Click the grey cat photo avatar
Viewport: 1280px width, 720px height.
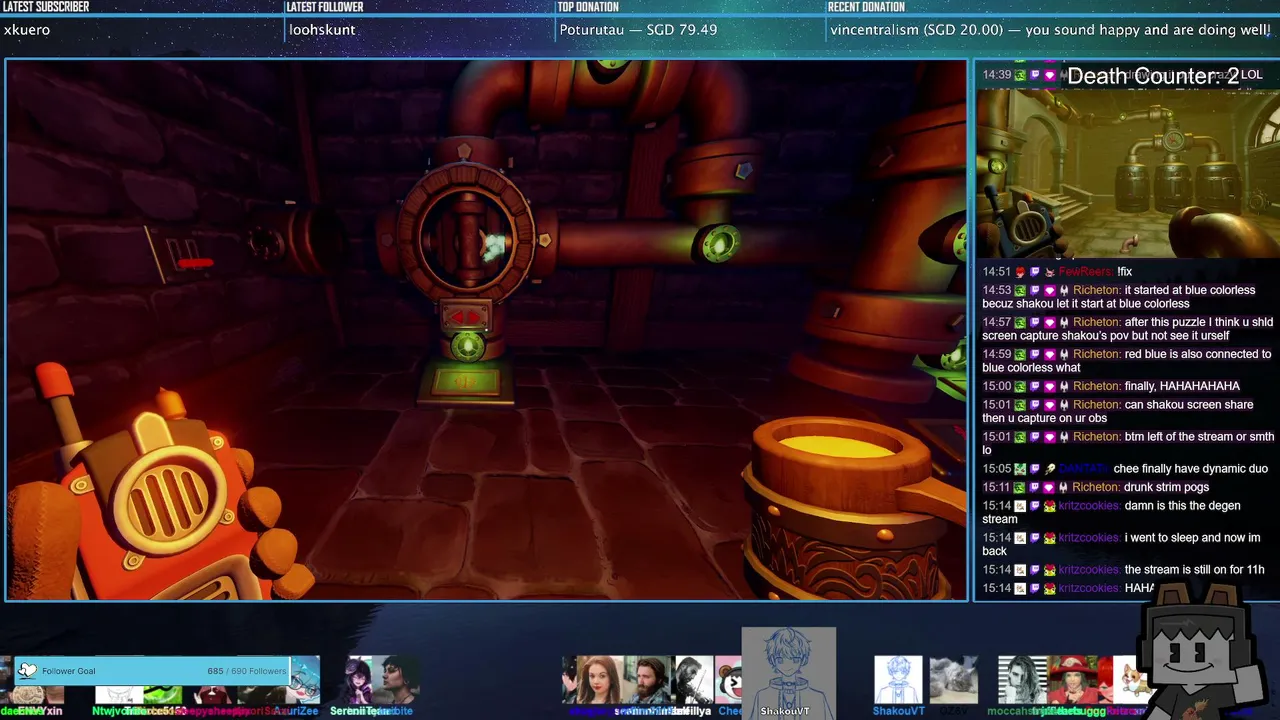953,680
